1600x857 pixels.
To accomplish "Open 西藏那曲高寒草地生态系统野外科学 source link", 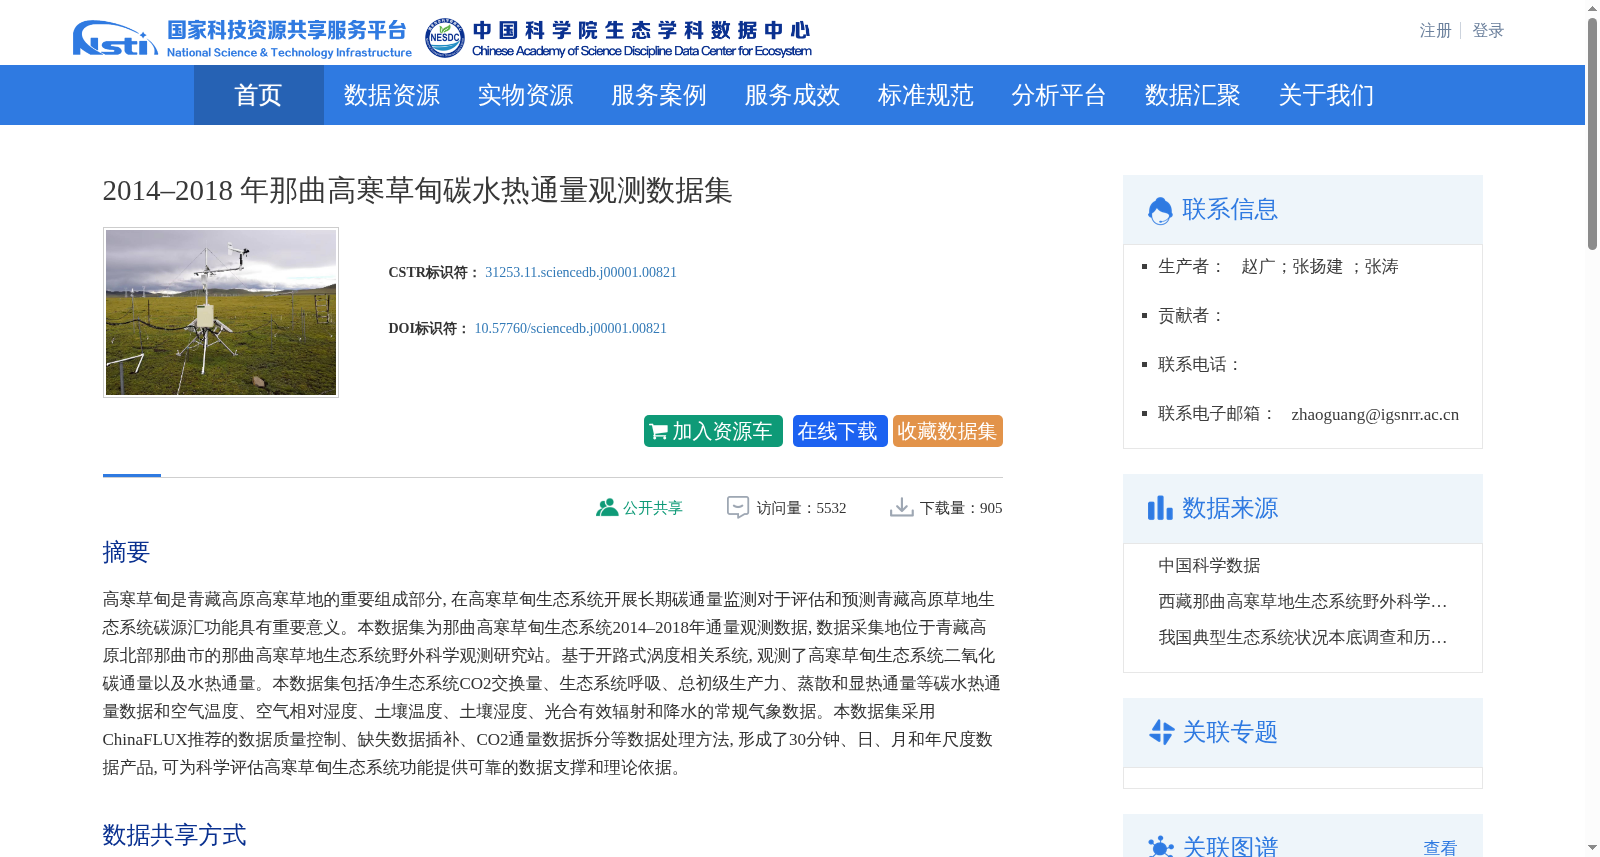I will tap(1303, 601).
